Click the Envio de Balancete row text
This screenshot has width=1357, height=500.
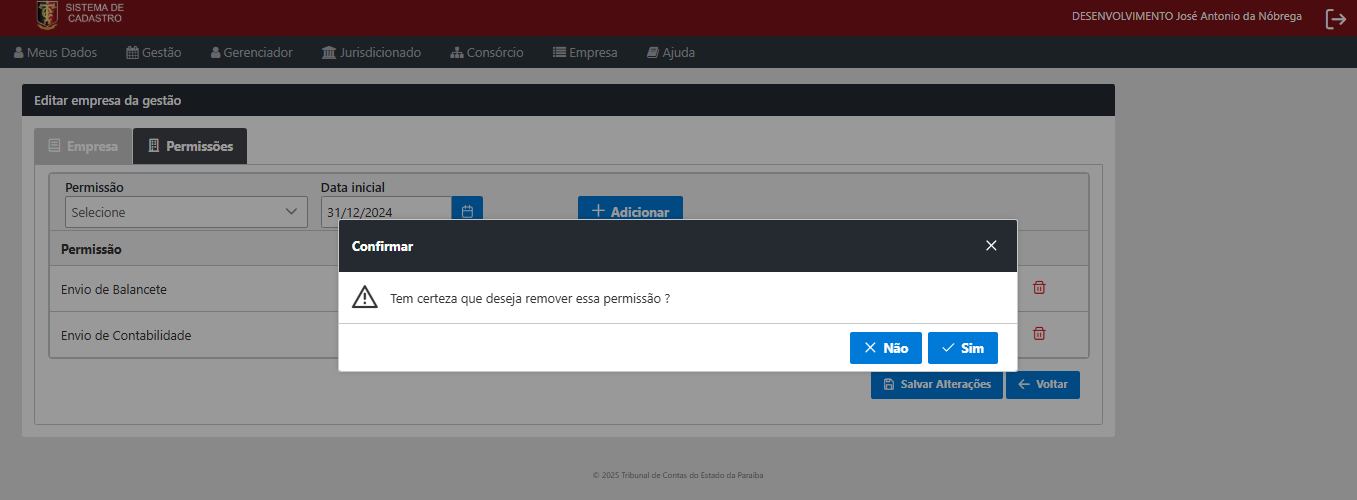114,289
